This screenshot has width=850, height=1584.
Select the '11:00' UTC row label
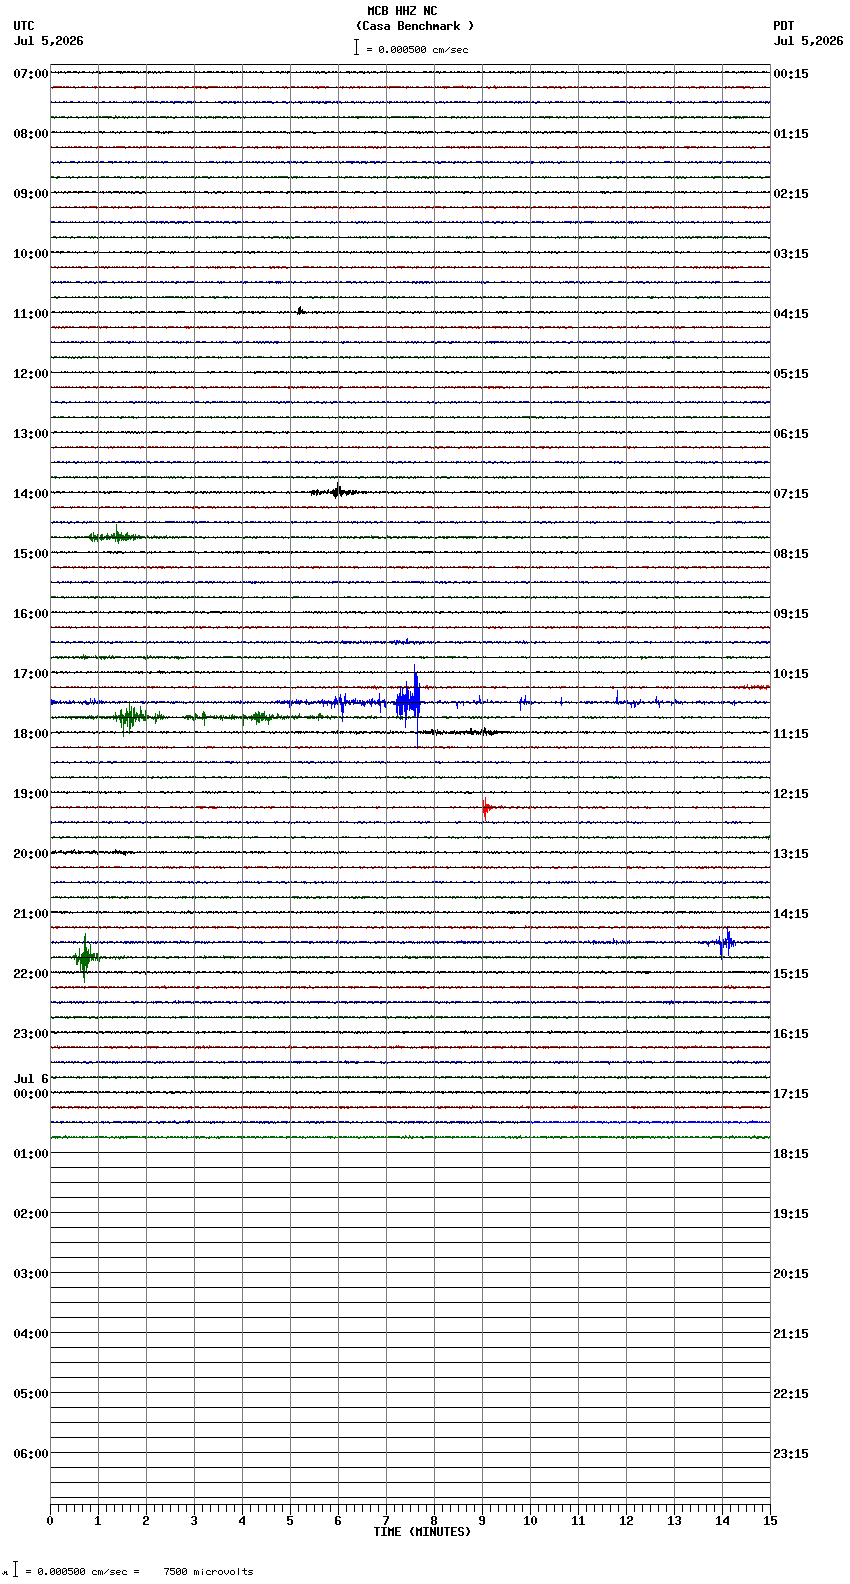click(31, 314)
